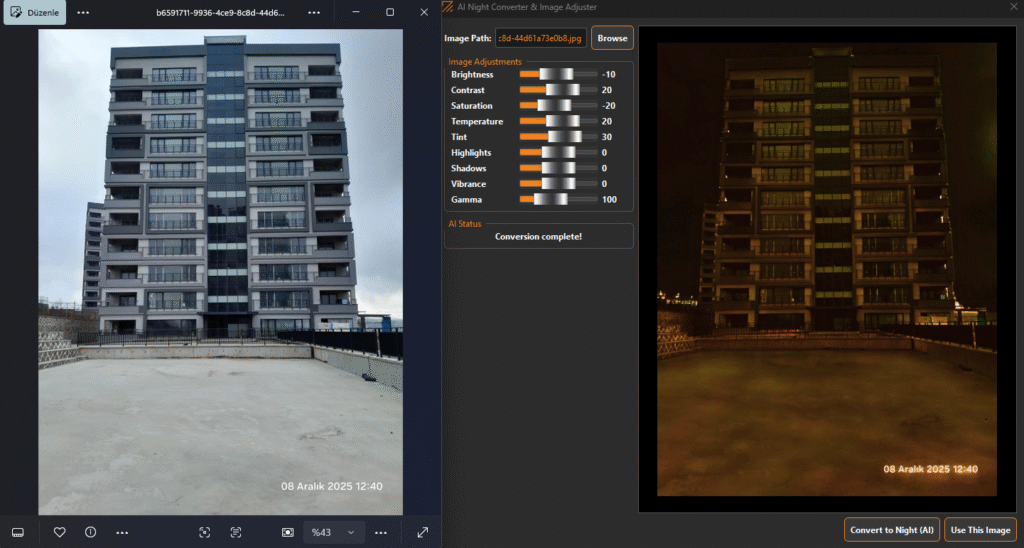Click the Brightness slider handle
The width and height of the screenshot is (1024, 548).
coord(557,74)
